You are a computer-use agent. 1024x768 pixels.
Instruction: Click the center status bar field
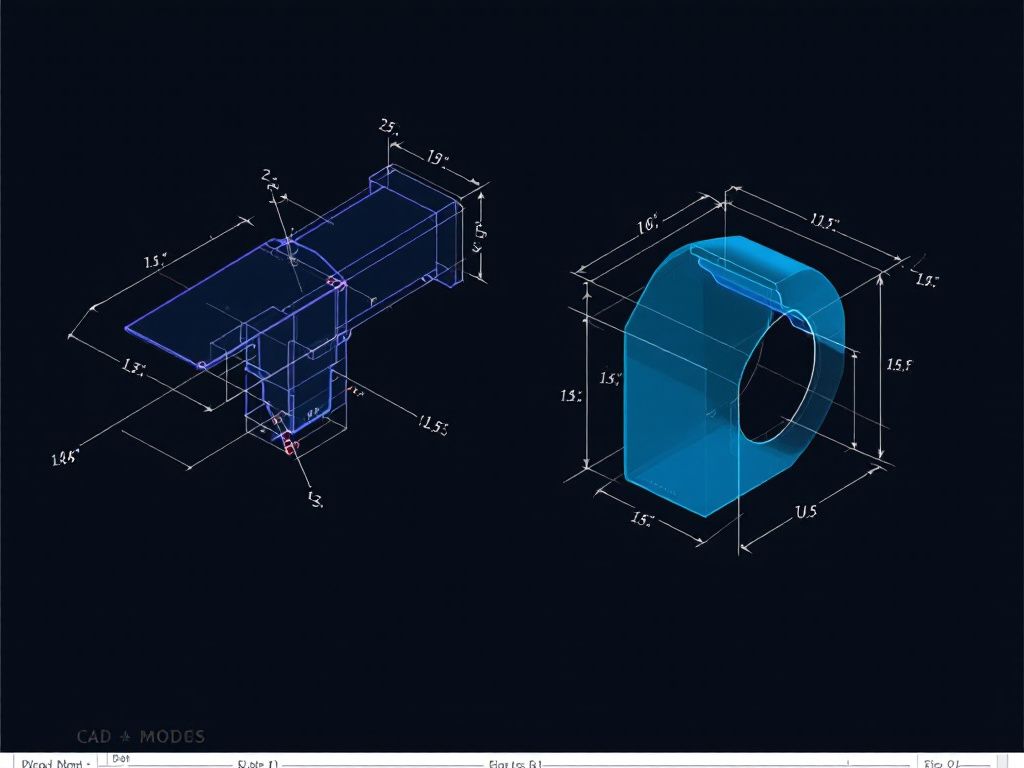515,763
